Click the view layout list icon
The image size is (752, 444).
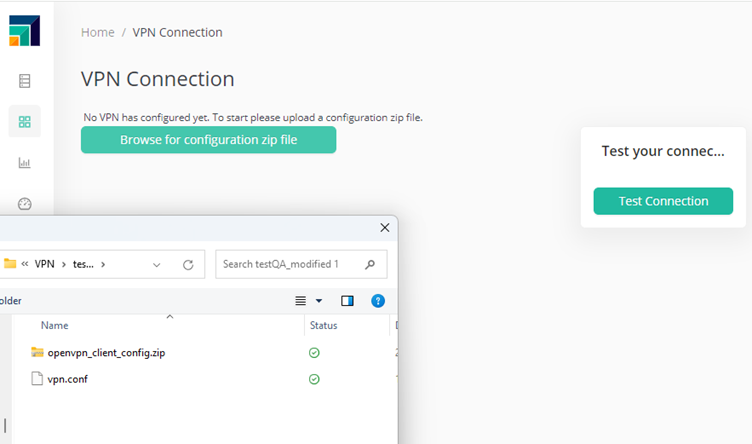pos(301,300)
